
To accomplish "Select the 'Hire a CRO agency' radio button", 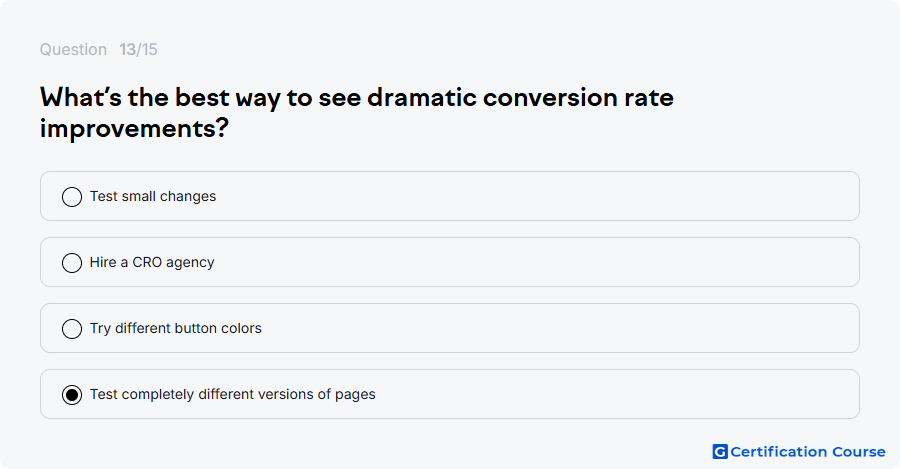I will [72, 262].
